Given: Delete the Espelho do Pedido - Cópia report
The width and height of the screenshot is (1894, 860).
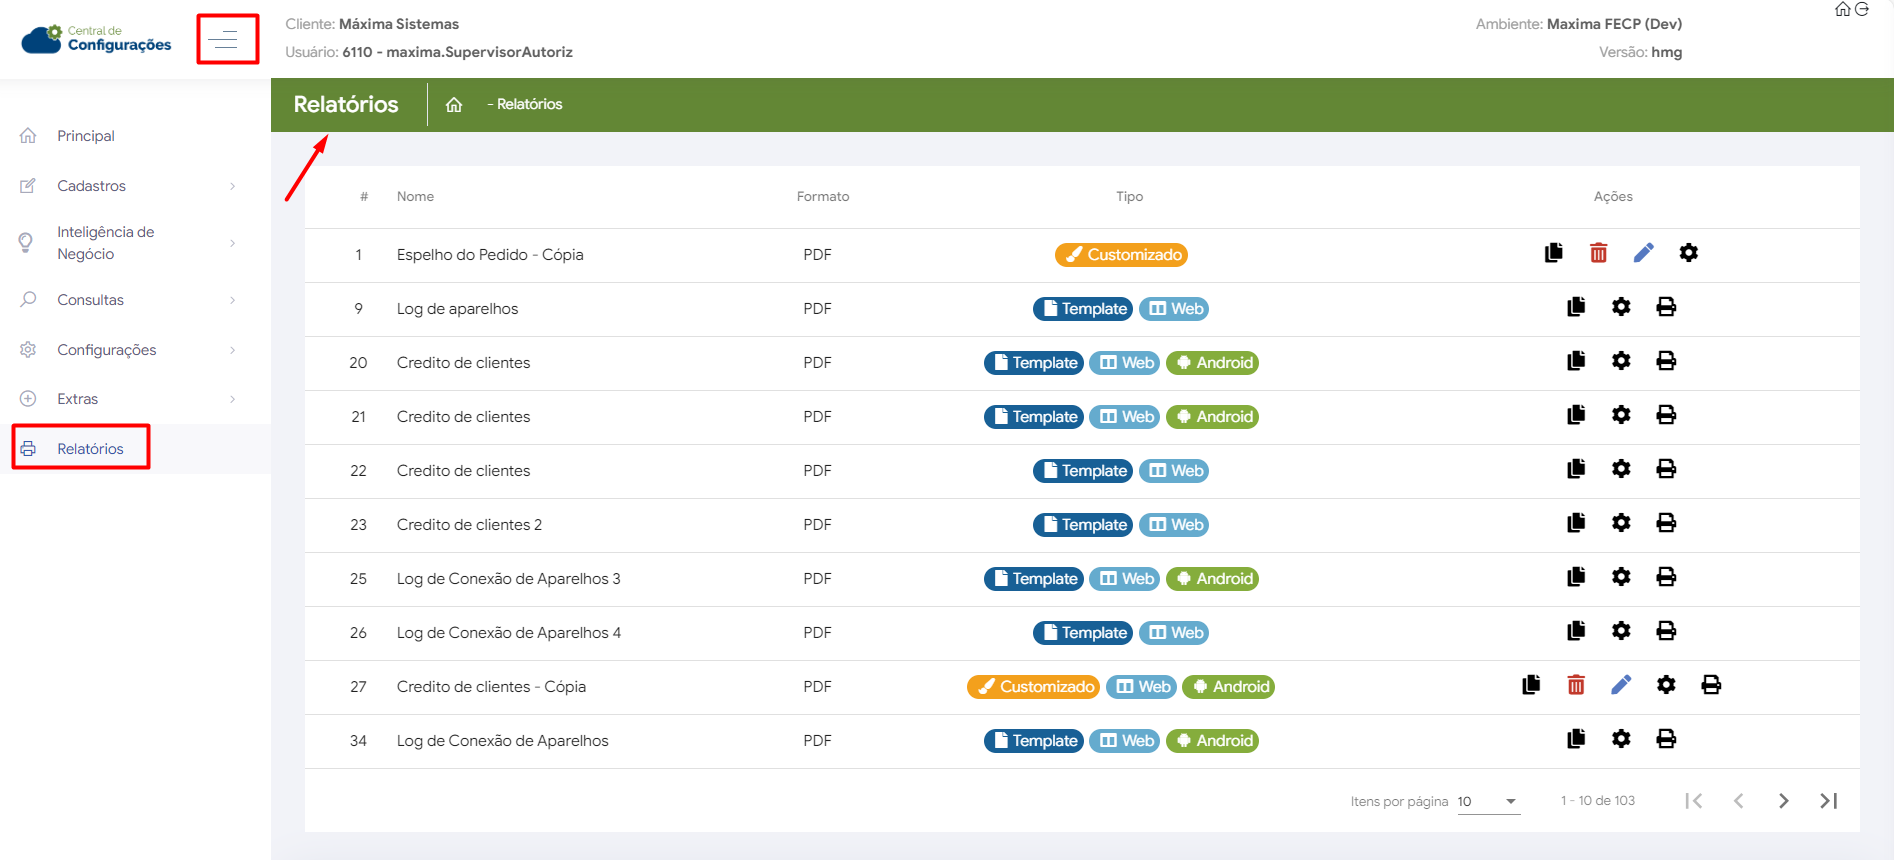Looking at the screenshot, I should click(x=1598, y=253).
